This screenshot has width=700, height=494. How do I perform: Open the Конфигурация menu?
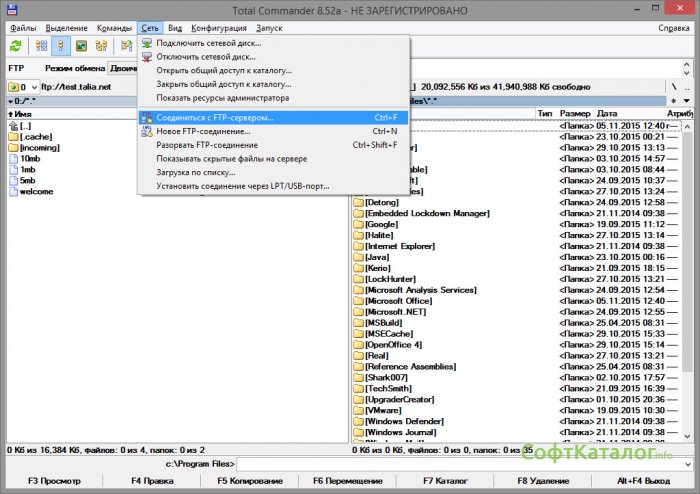(218, 29)
